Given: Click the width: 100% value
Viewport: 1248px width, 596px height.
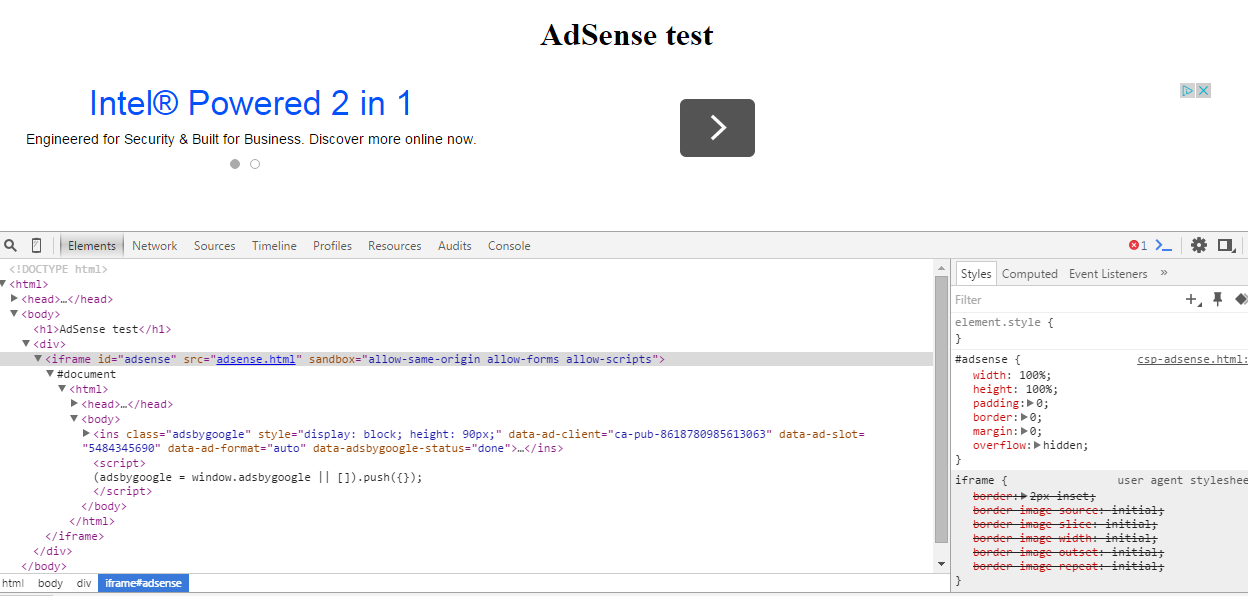Looking at the screenshot, I should 1034,375.
